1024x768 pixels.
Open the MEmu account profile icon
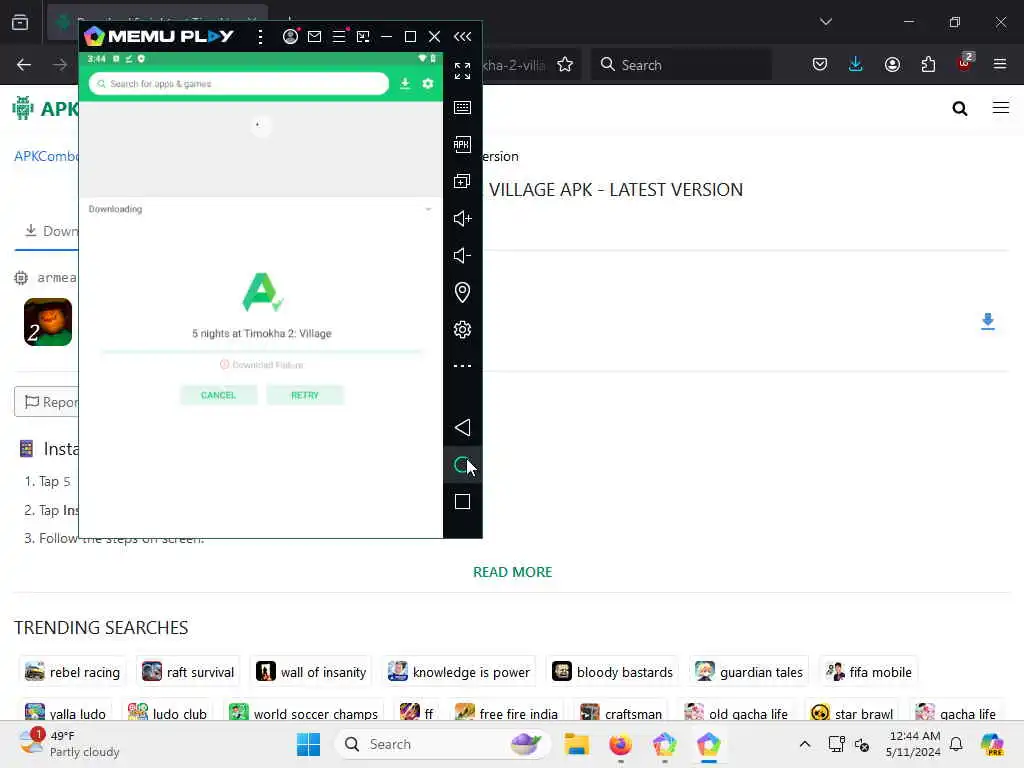(291, 37)
